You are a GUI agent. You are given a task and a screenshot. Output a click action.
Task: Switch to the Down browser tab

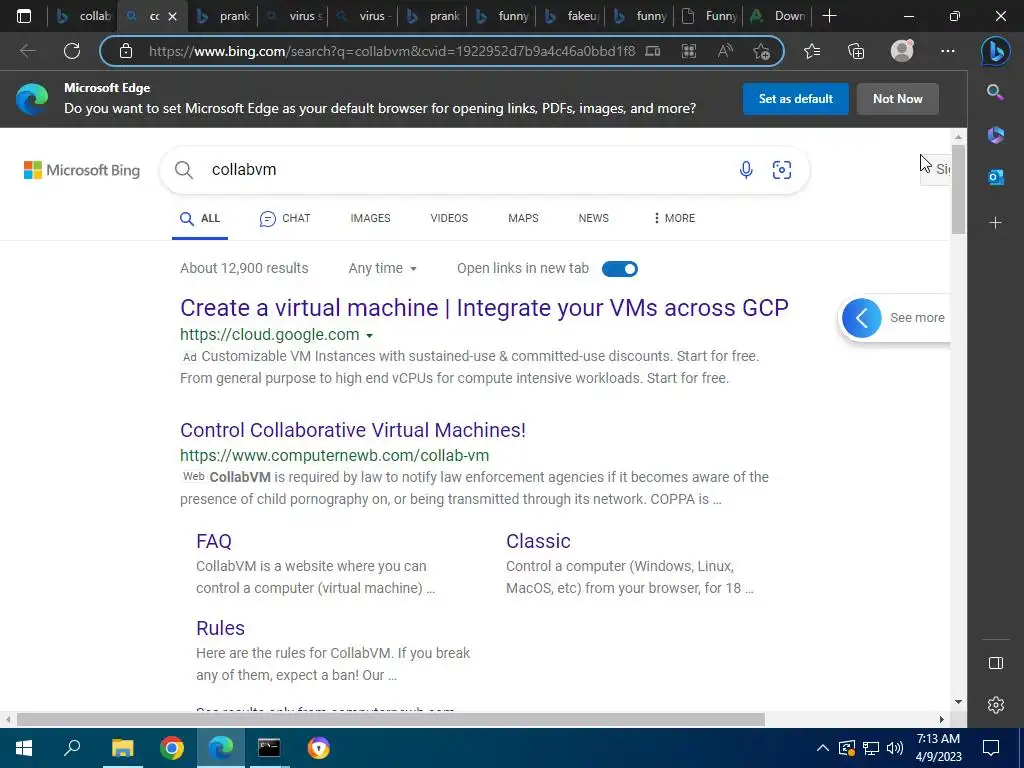[x=776, y=16]
